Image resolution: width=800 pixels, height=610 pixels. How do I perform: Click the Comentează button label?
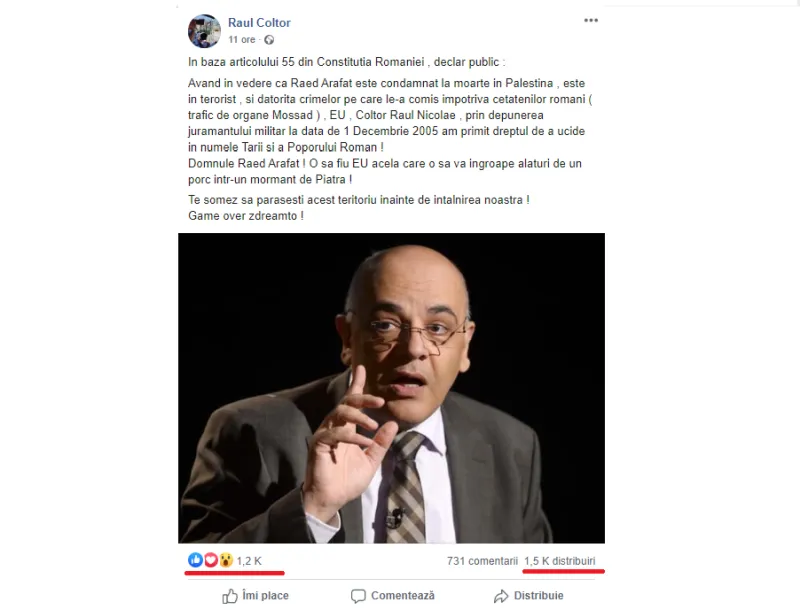pyautogui.click(x=403, y=596)
